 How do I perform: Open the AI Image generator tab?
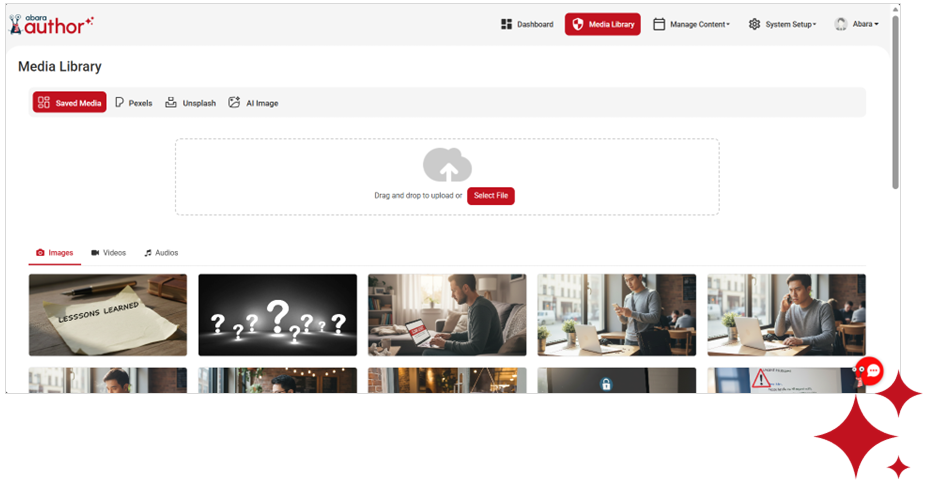(x=253, y=103)
